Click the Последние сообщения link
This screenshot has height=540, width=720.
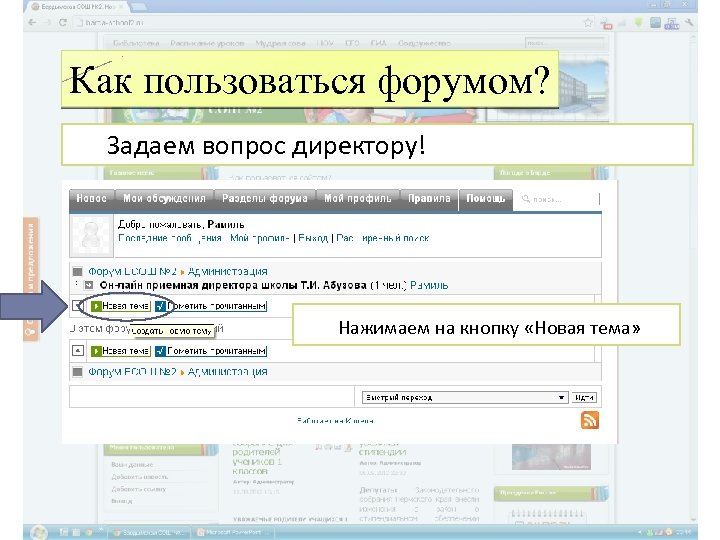point(169,238)
